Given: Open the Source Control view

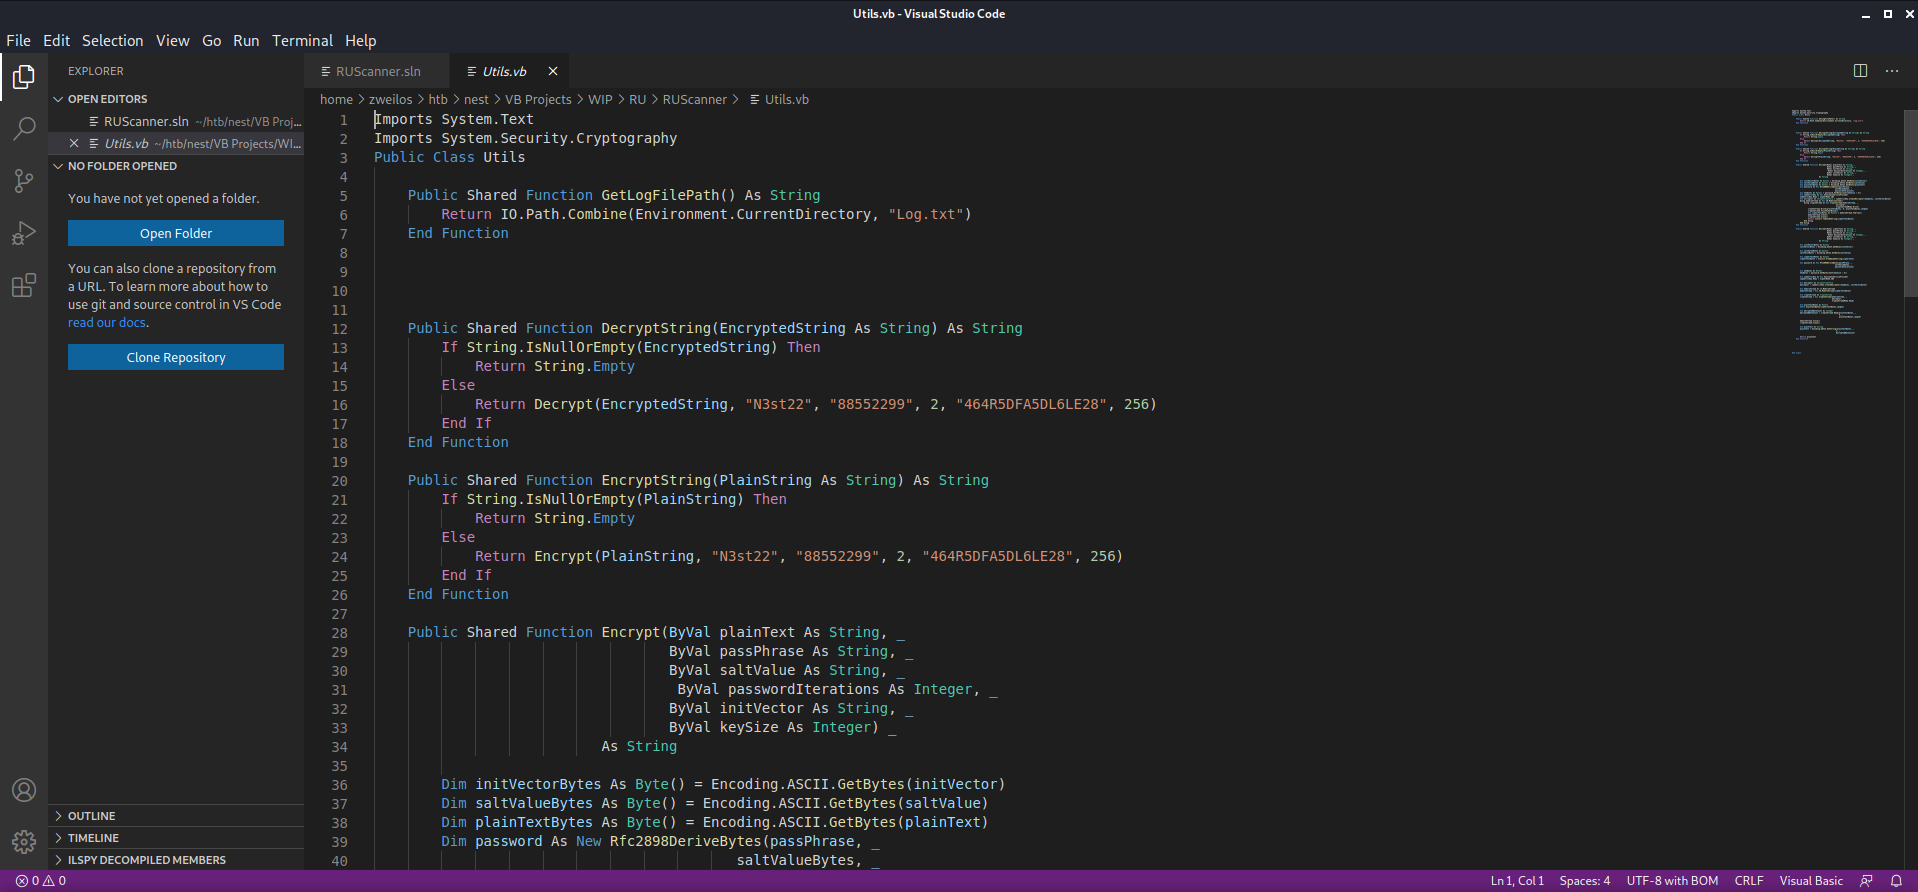Looking at the screenshot, I should 24,181.
